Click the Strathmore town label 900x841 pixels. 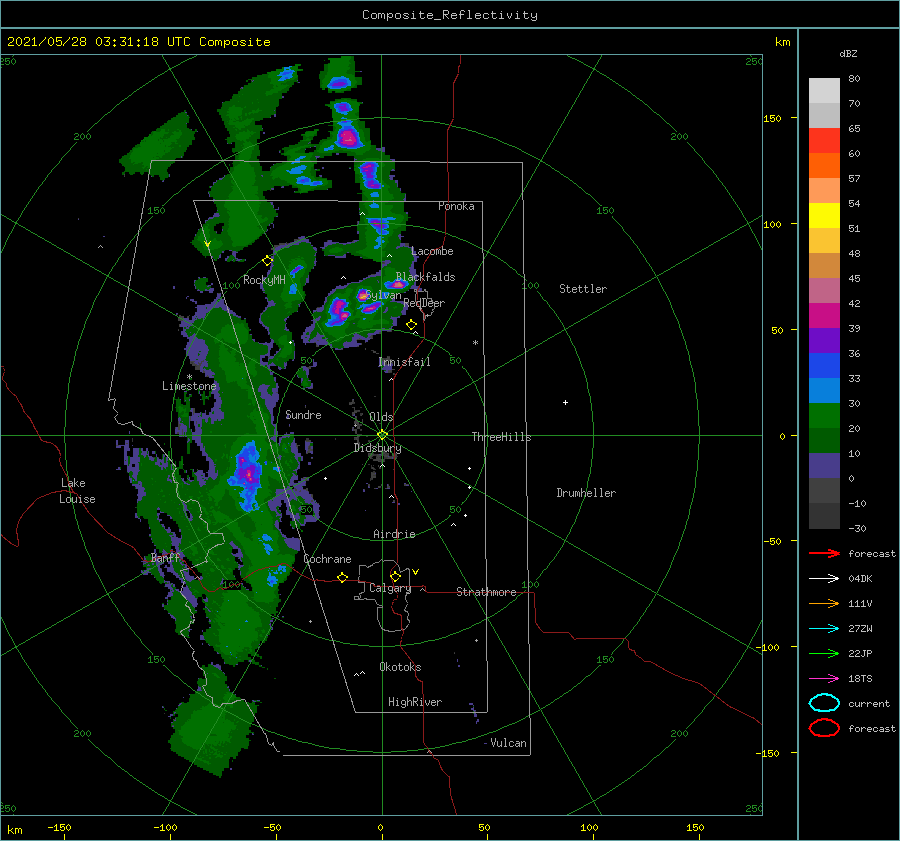tap(486, 592)
